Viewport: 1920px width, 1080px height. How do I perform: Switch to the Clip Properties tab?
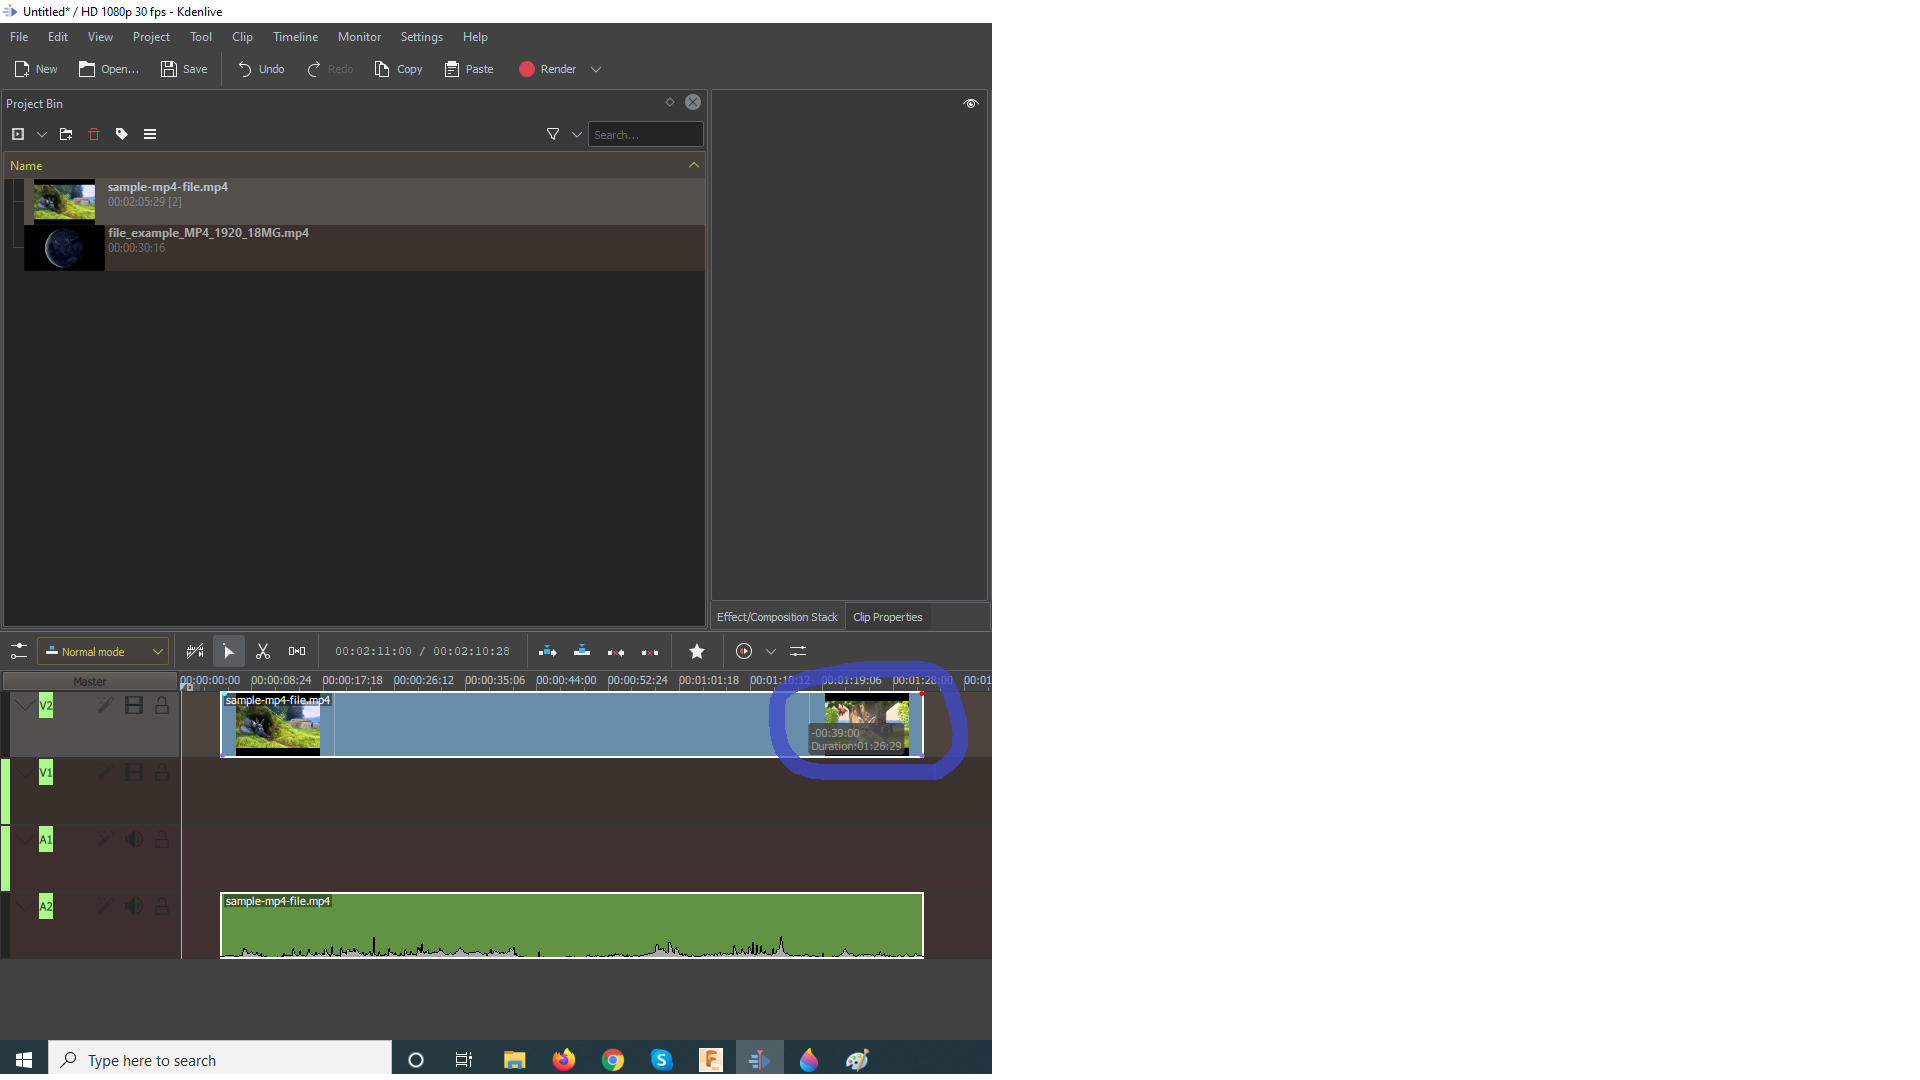coord(887,617)
